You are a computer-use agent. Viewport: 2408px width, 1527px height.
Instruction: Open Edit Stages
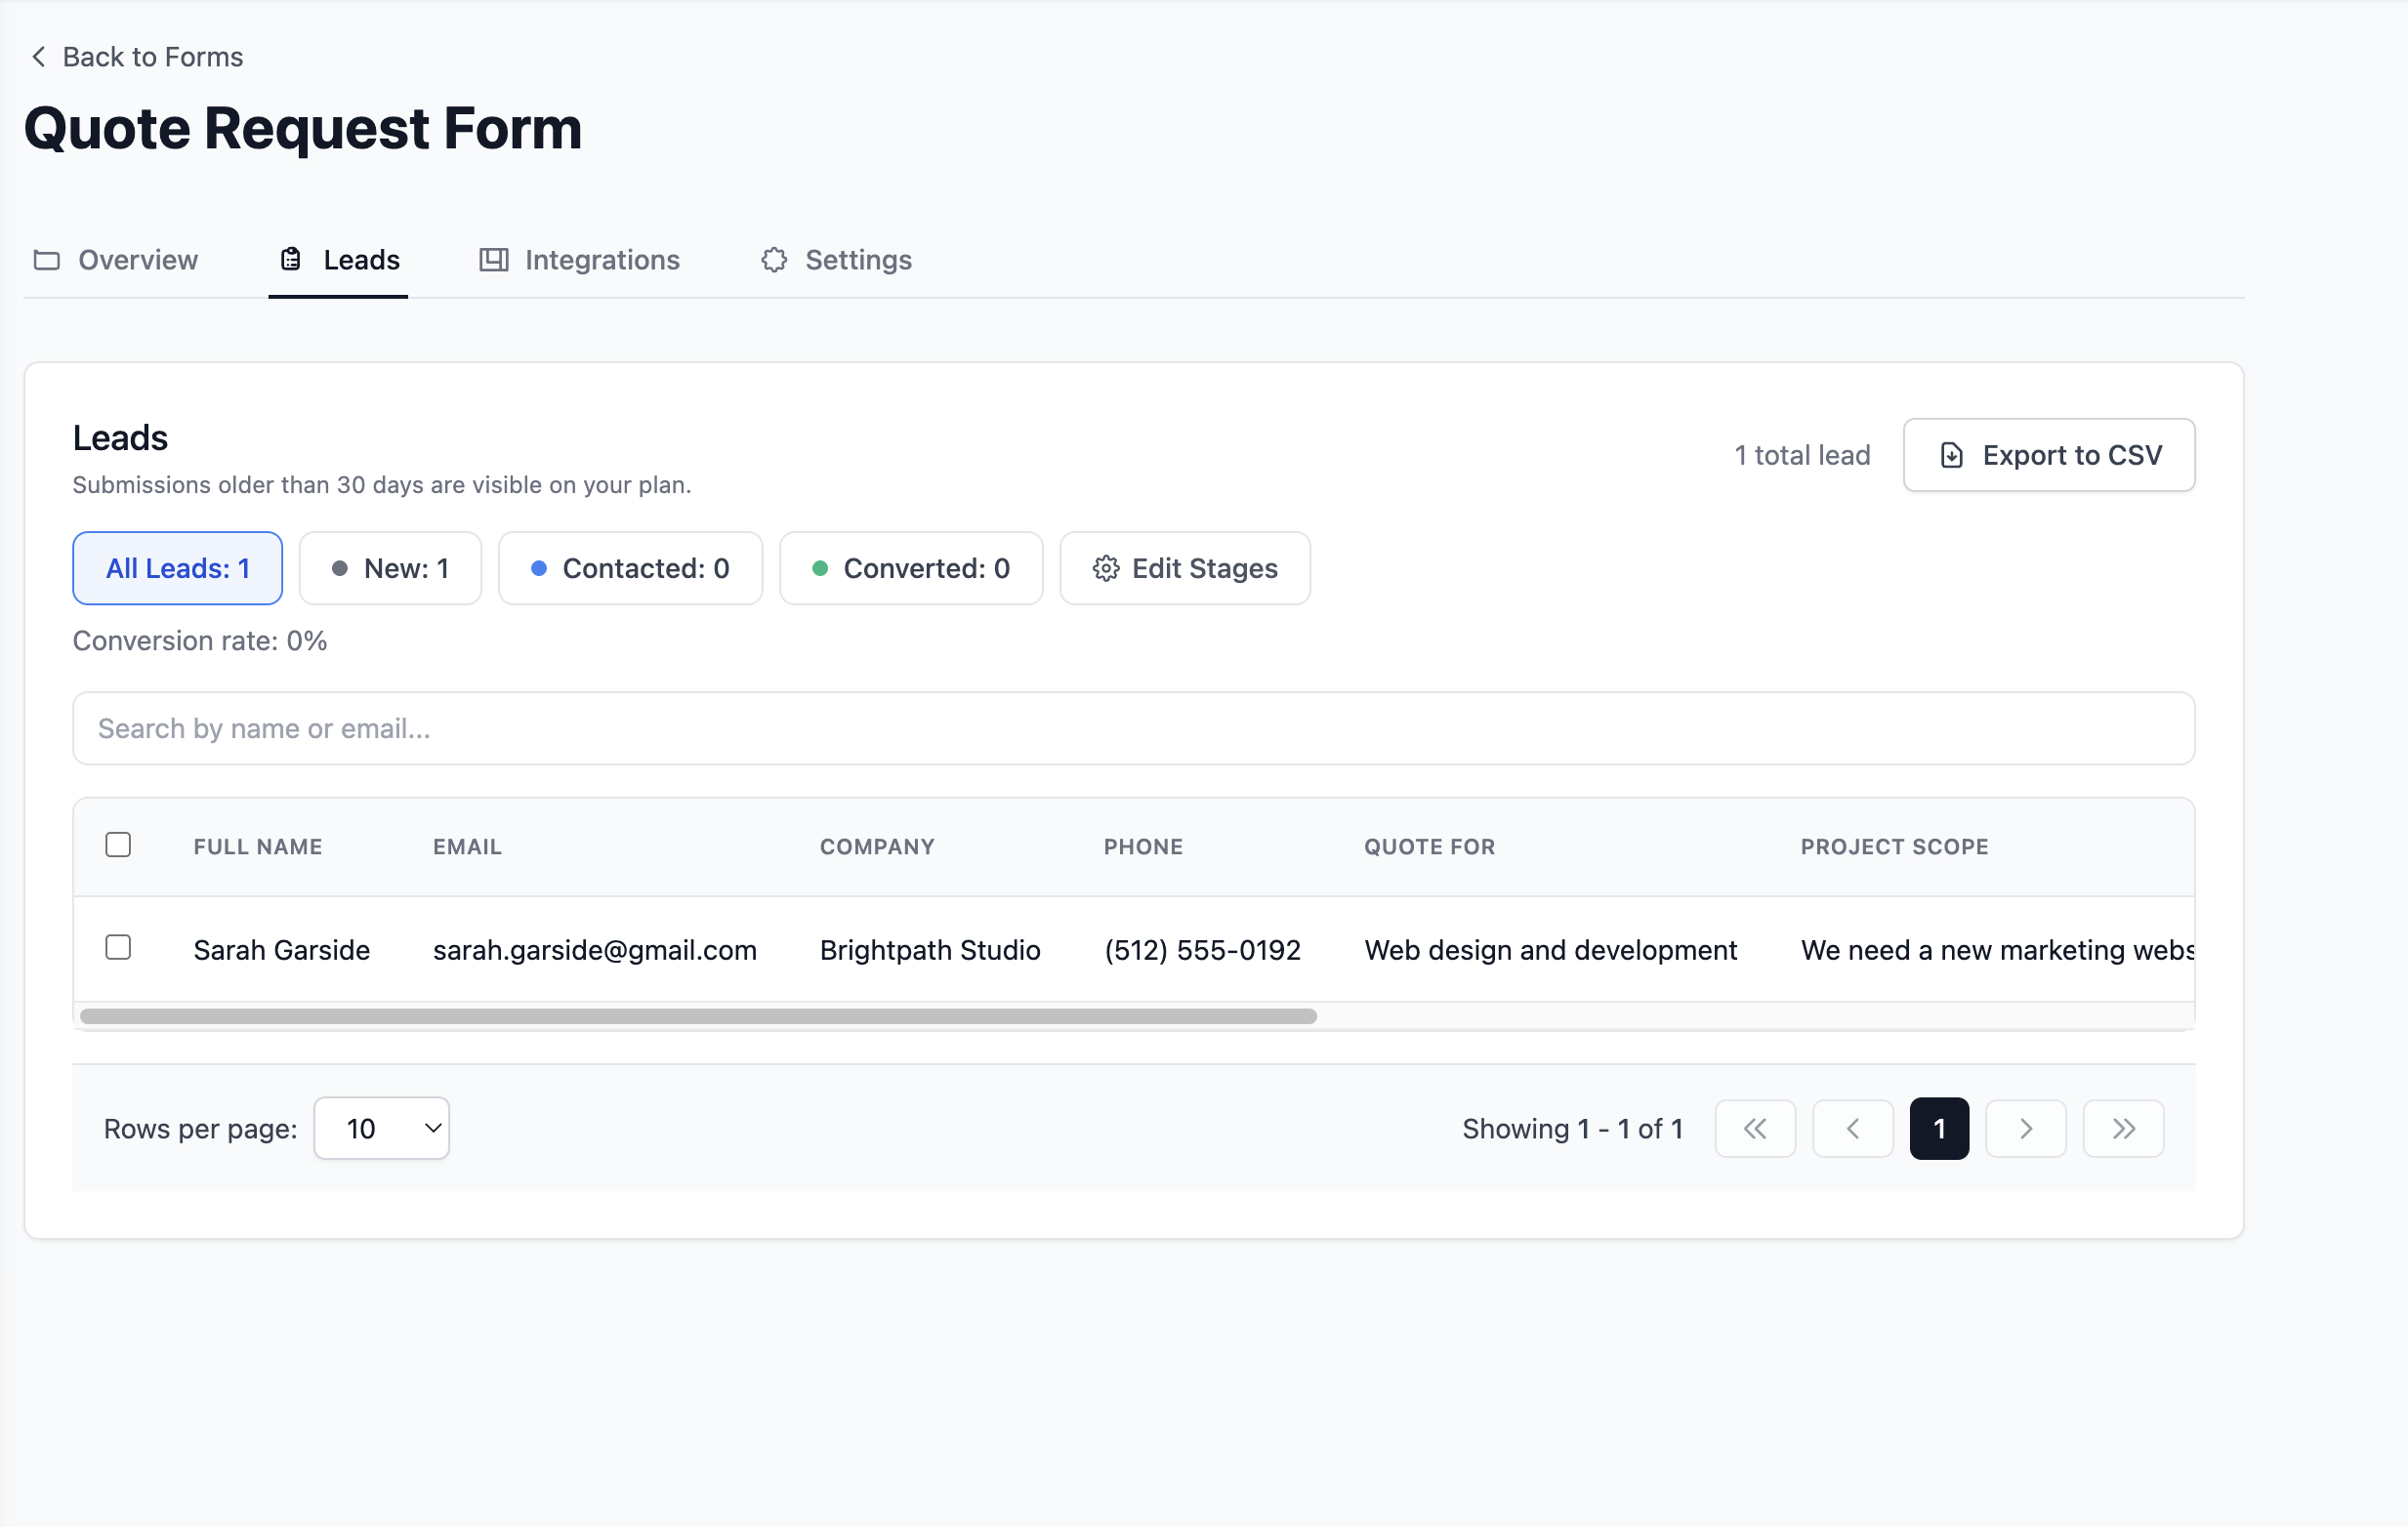click(x=1185, y=568)
